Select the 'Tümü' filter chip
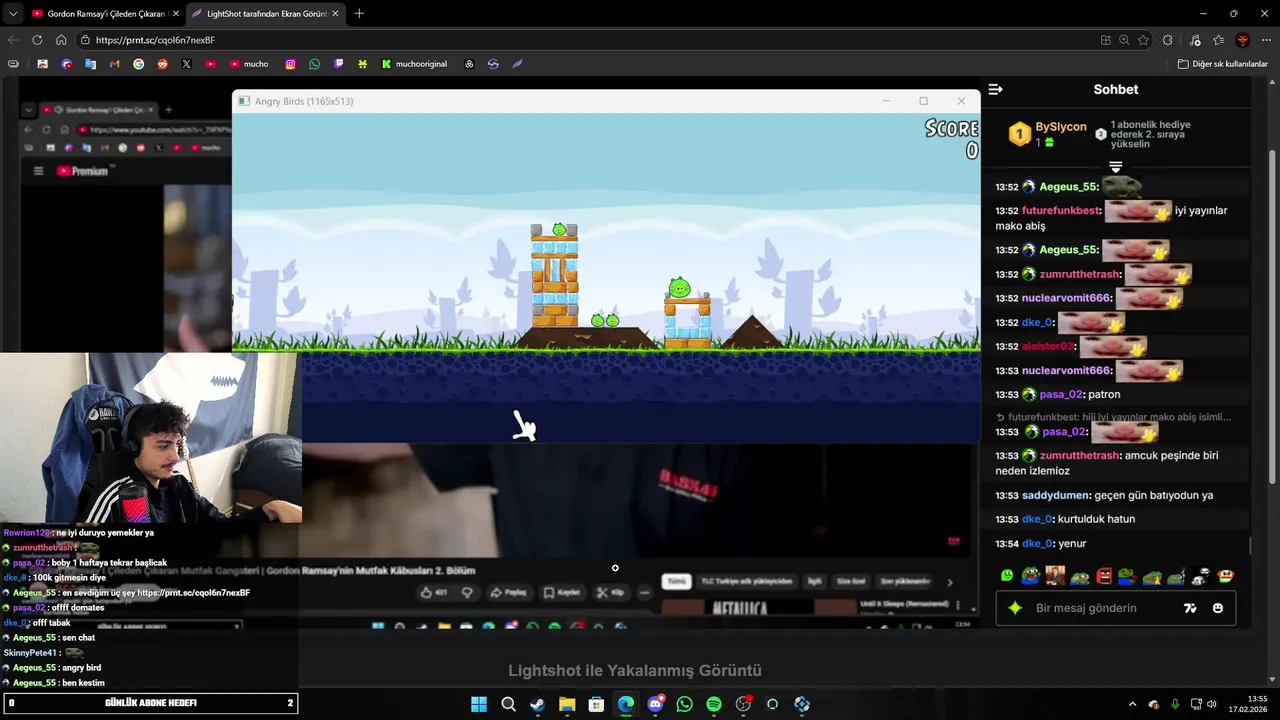This screenshot has width=1280, height=720. coord(677,581)
